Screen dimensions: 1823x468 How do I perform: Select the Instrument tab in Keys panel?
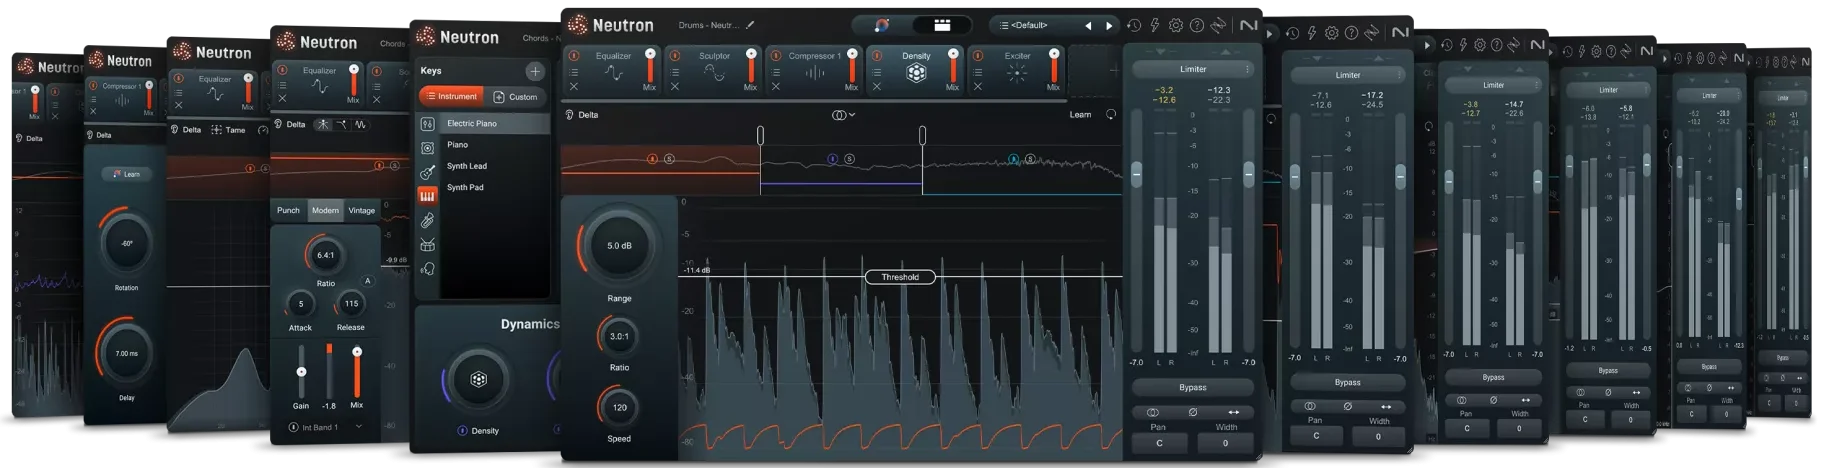pyautogui.click(x=452, y=96)
